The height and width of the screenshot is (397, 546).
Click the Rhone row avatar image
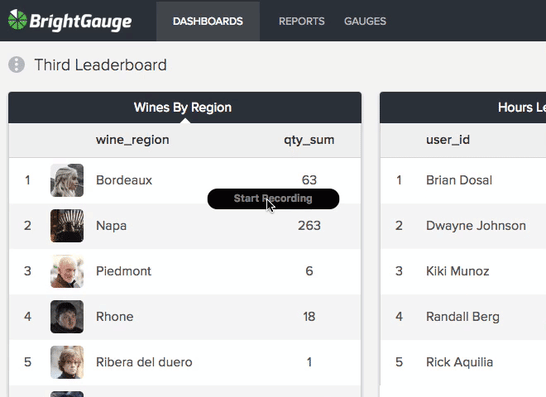67,317
